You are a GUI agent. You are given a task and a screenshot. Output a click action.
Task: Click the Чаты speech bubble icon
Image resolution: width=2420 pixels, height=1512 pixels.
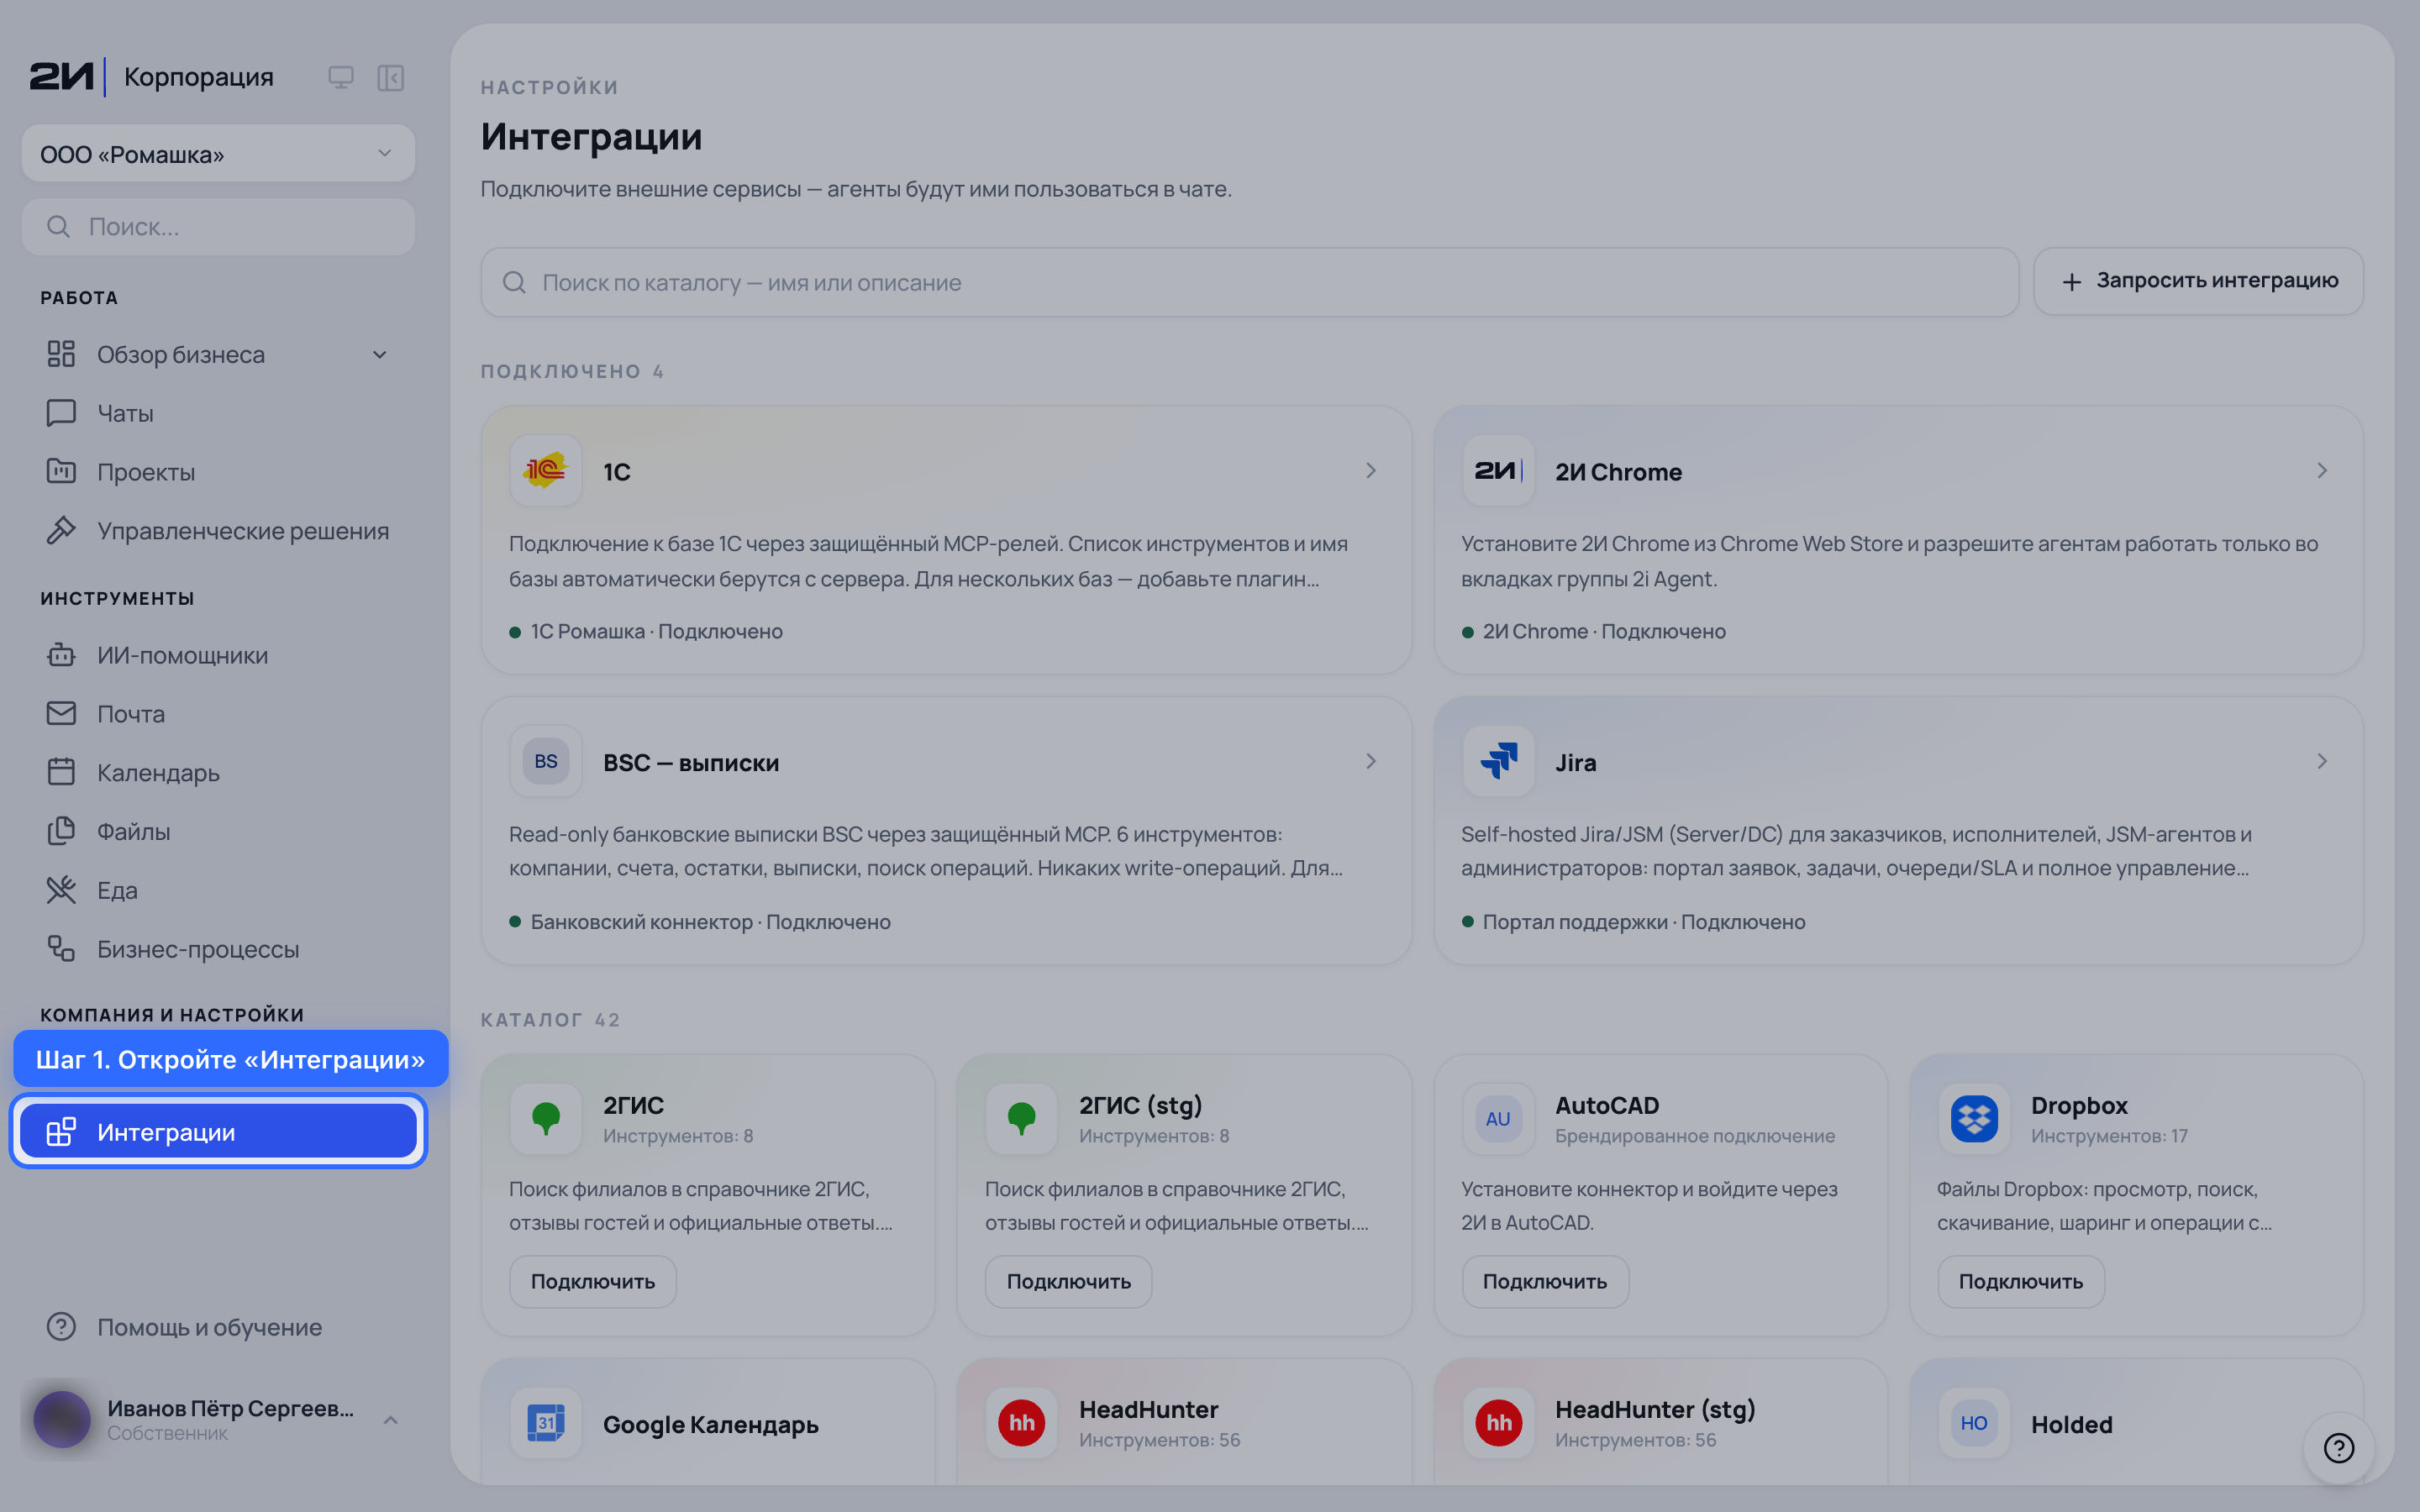click(61, 413)
